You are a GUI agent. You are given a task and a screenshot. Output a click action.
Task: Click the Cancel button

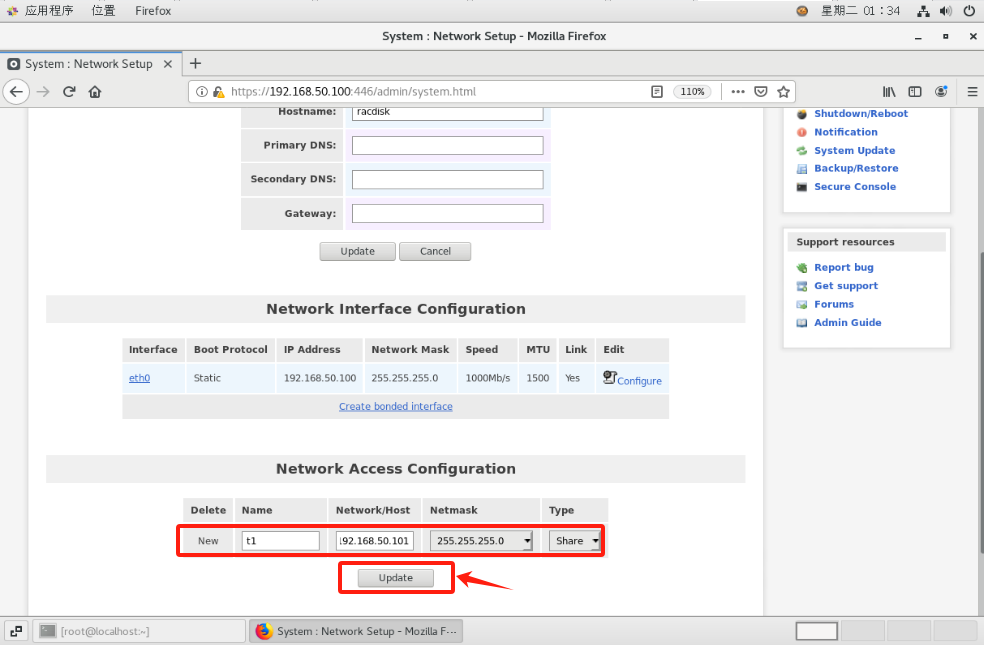pos(435,252)
